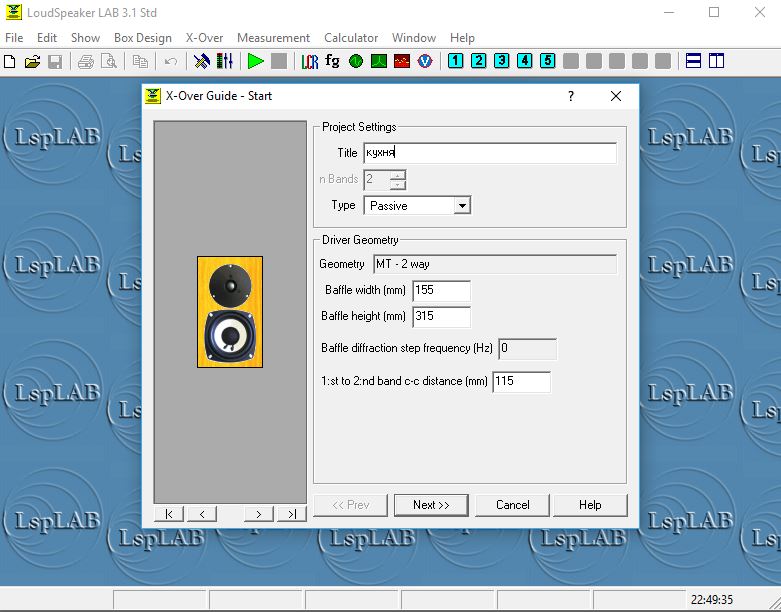
Task: Increase n Bands with the up arrow
Action: 397,175
